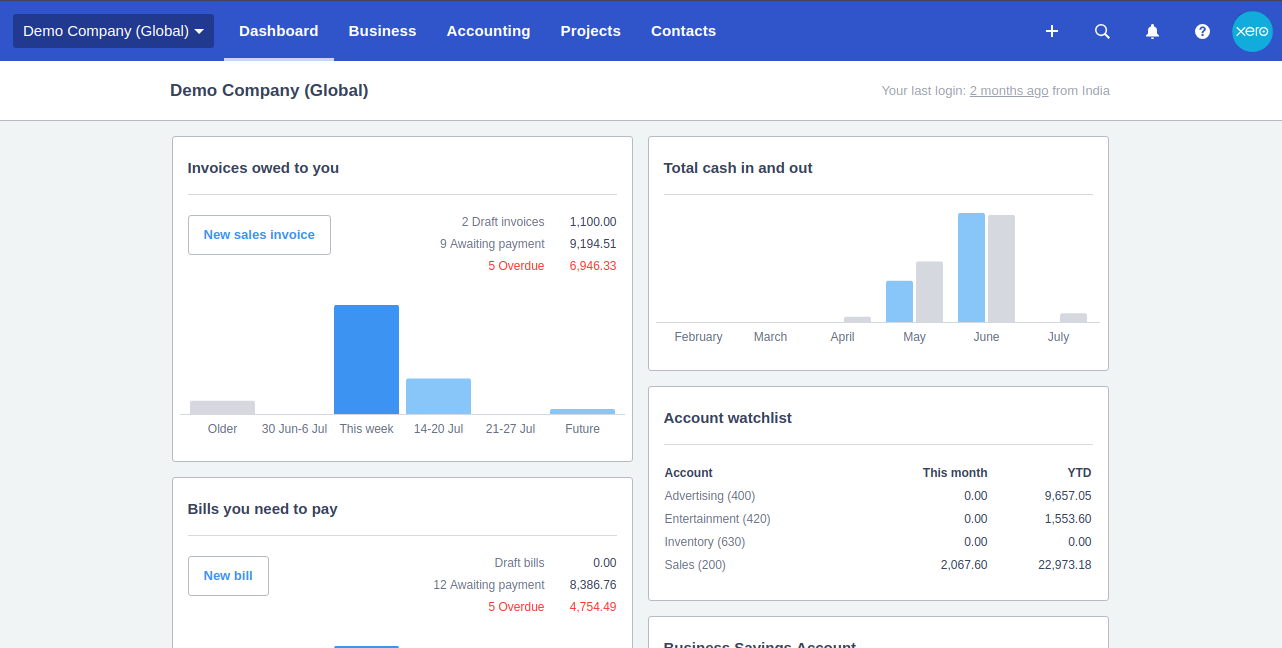Select the June grey cash-out bar
The height and width of the screenshot is (648, 1282).
point(1002,268)
